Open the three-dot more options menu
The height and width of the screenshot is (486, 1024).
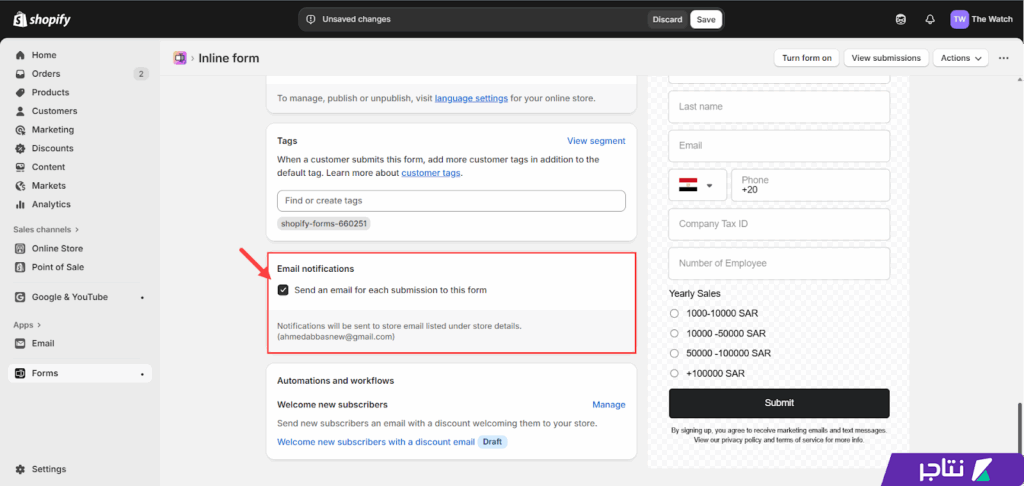pos(1003,58)
